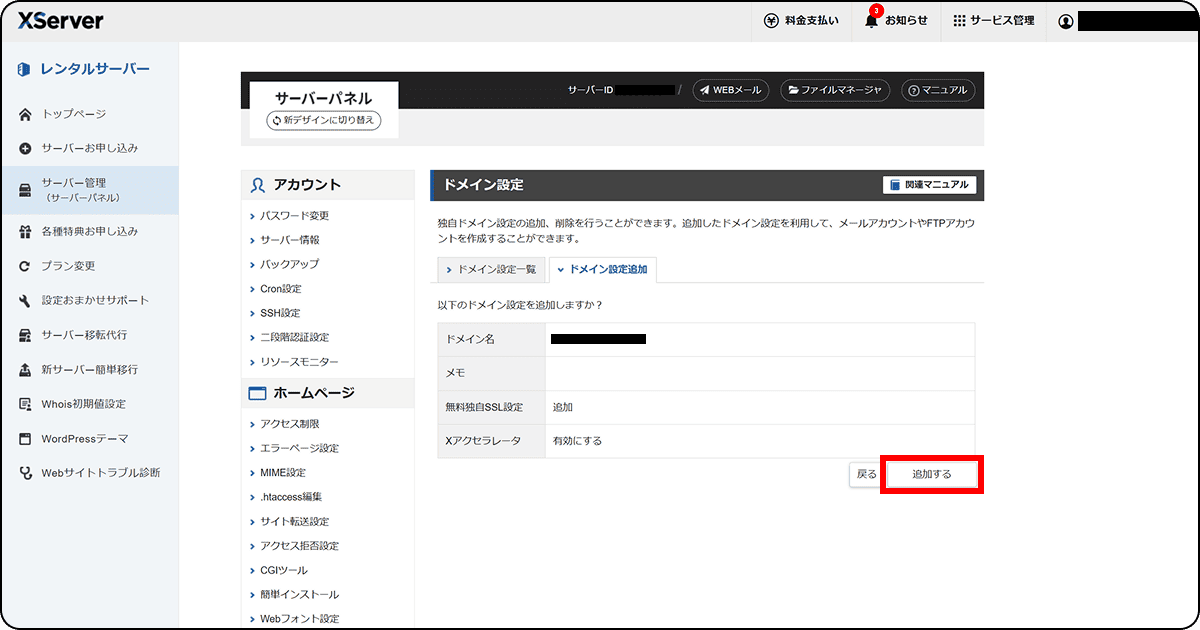Click 追加する button
1200x630 pixels.
coord(932,474)
